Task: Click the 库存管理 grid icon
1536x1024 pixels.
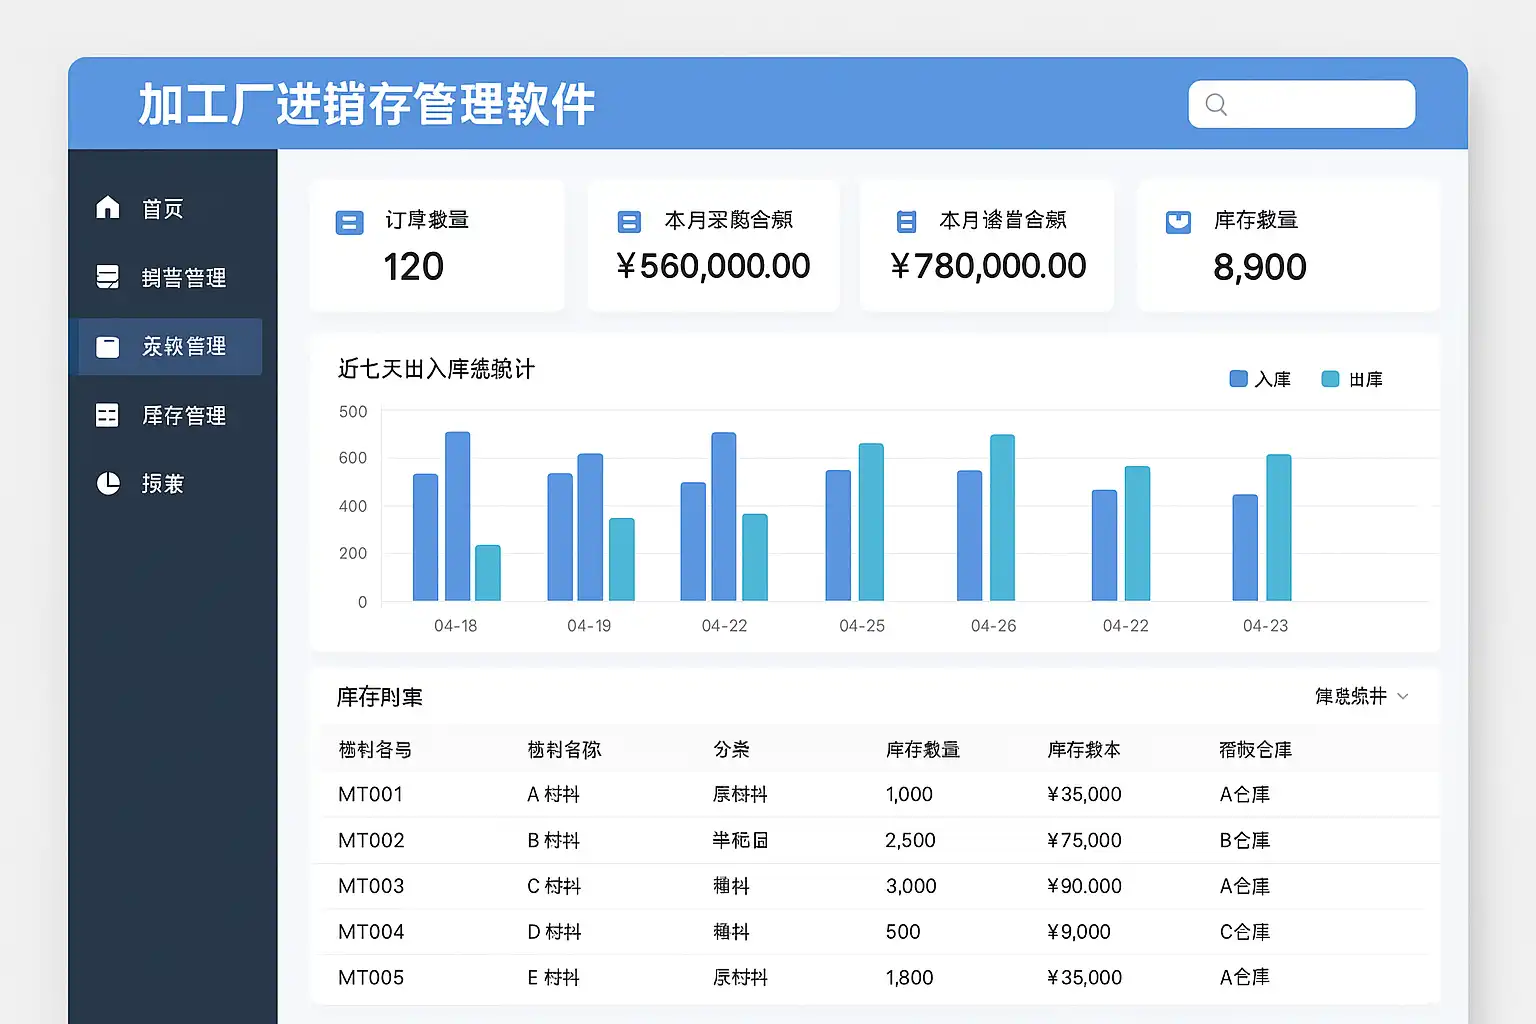Action: [107, 415]
